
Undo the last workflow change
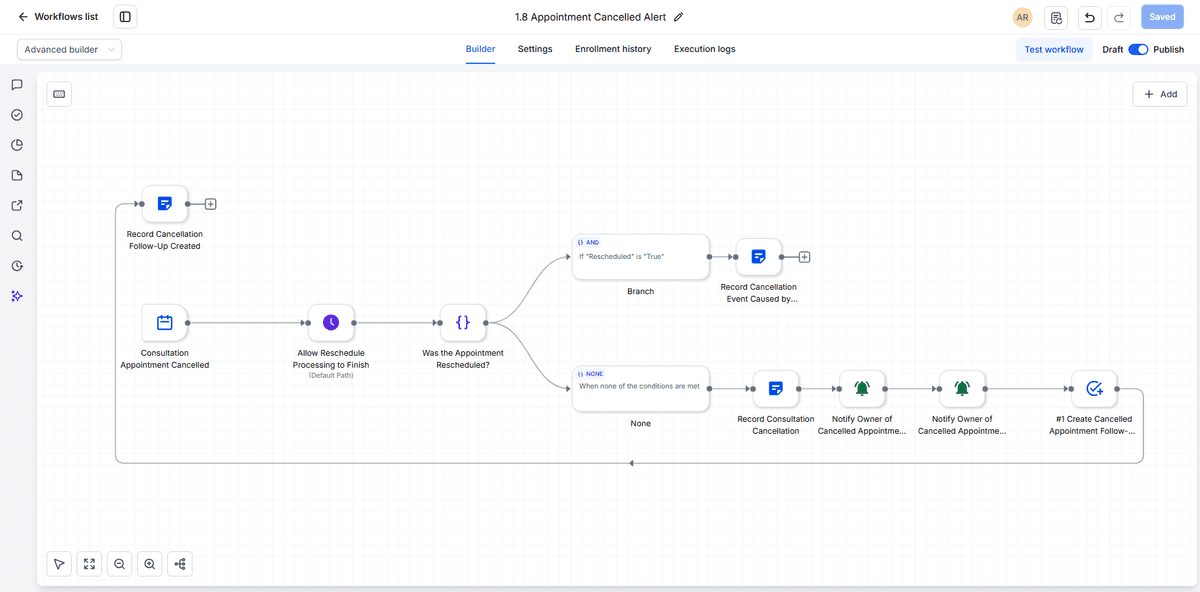click(x=1089, y=17)
